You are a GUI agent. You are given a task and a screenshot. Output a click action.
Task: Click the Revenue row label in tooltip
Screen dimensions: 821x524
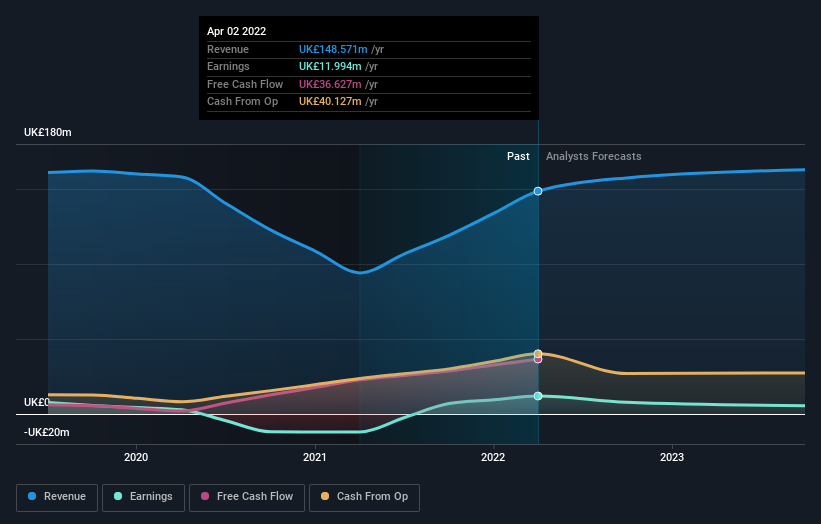tap(228, 49)
